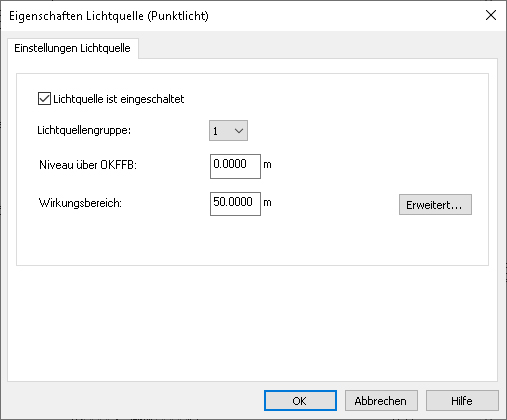507x420 pixels.
Task: Click the 'Lichtquellengruppe:' label
Action: 84,130
